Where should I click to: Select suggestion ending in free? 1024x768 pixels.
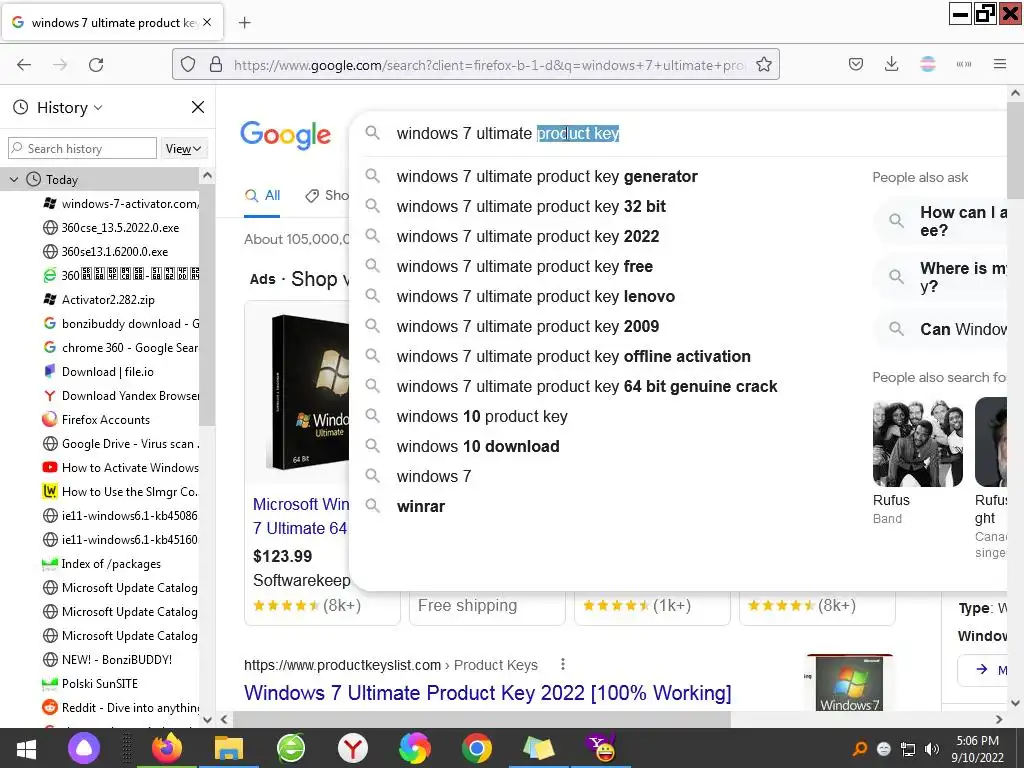pos(524,266)
